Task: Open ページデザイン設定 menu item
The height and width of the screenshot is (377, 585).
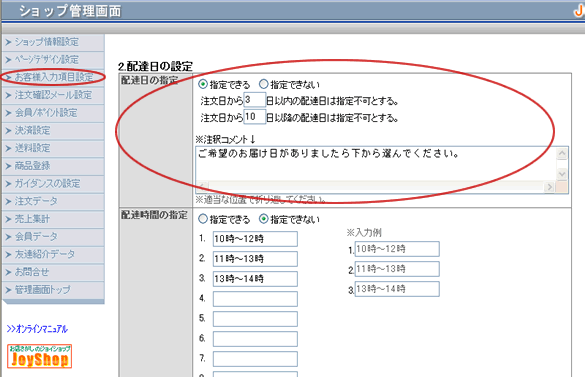Action: pyautogui.click(x=53, y=60)
